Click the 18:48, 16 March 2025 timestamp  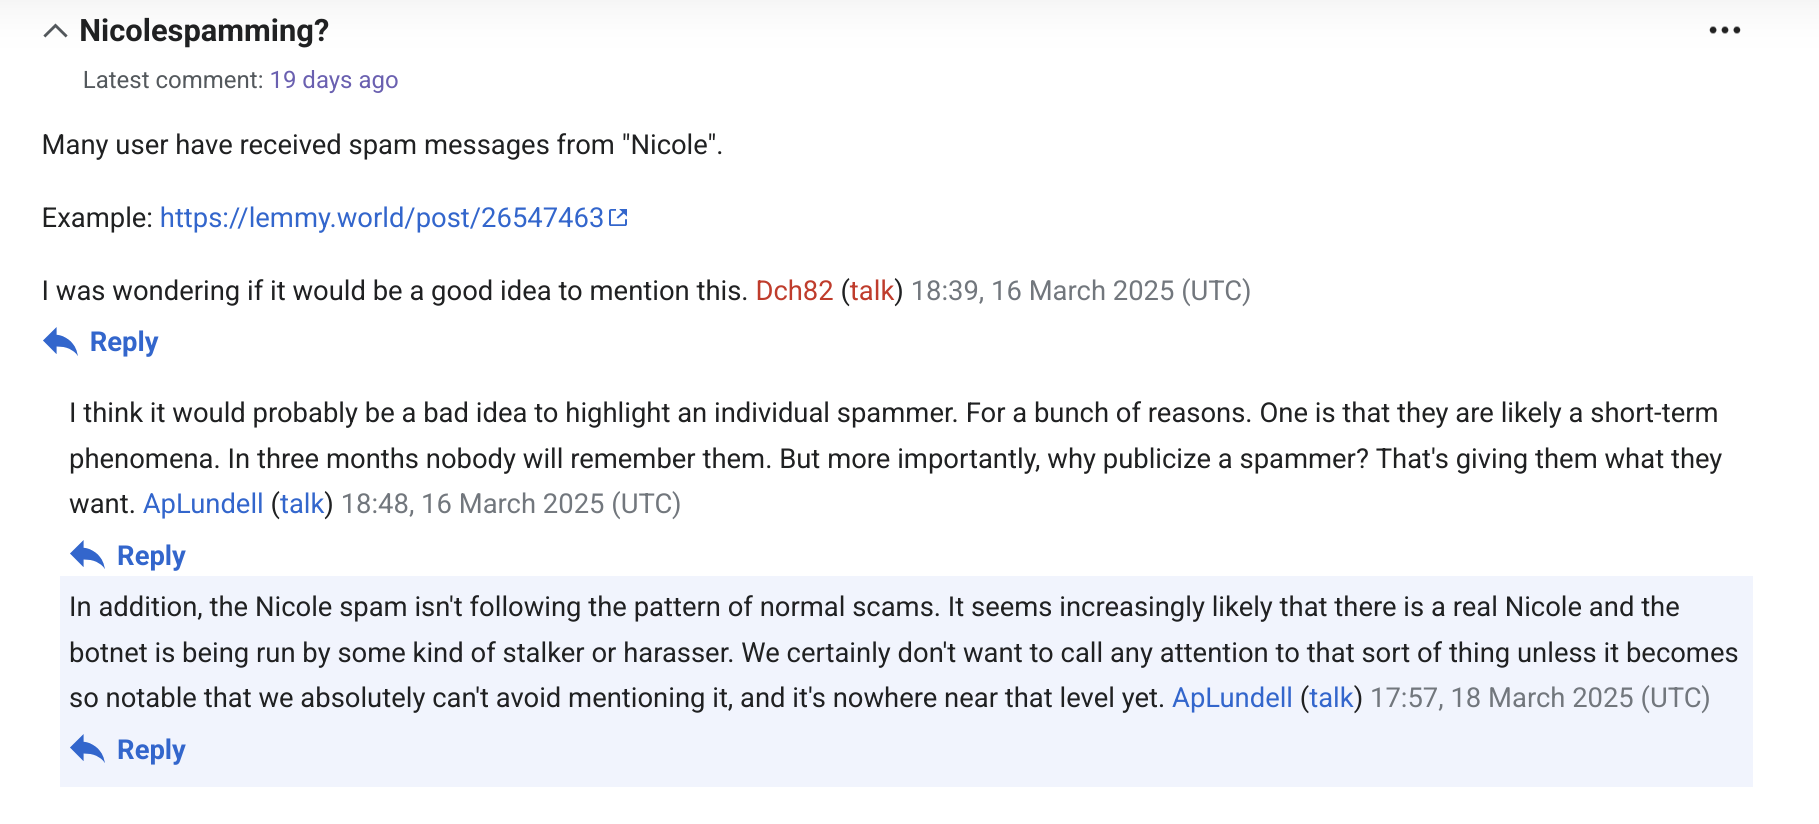click(511, 504)
